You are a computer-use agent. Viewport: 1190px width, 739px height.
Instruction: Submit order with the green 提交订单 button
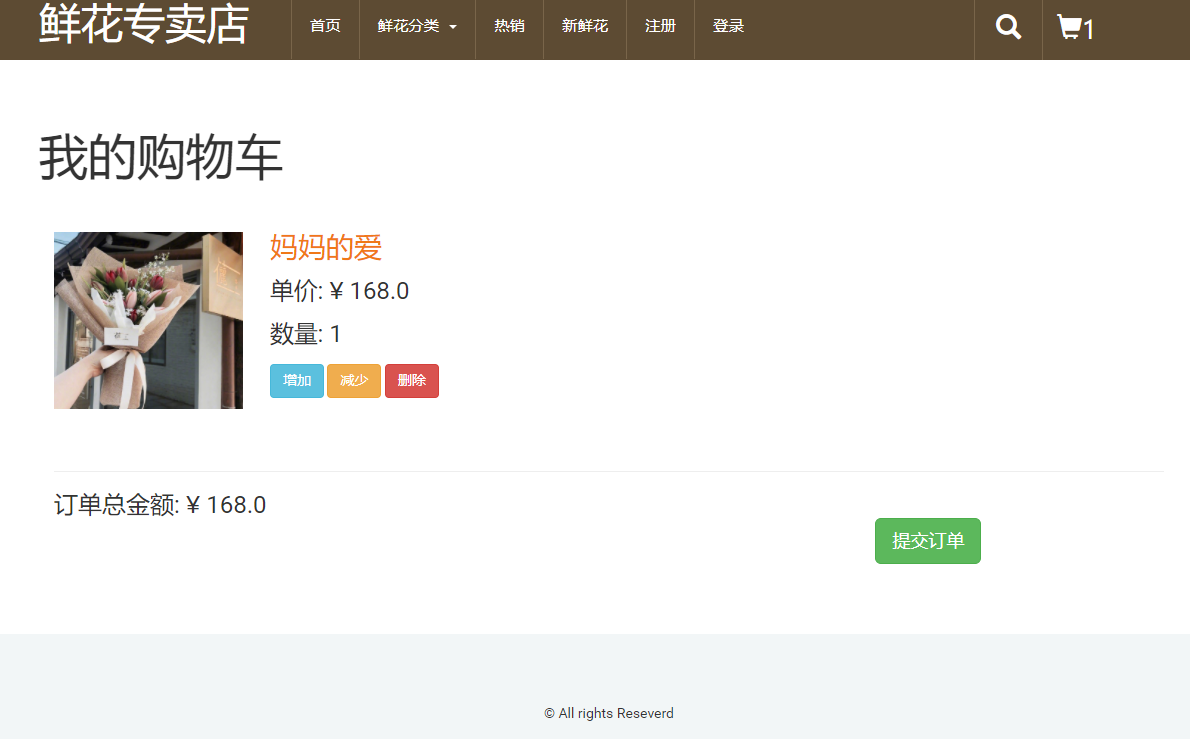tap(927, 541)
